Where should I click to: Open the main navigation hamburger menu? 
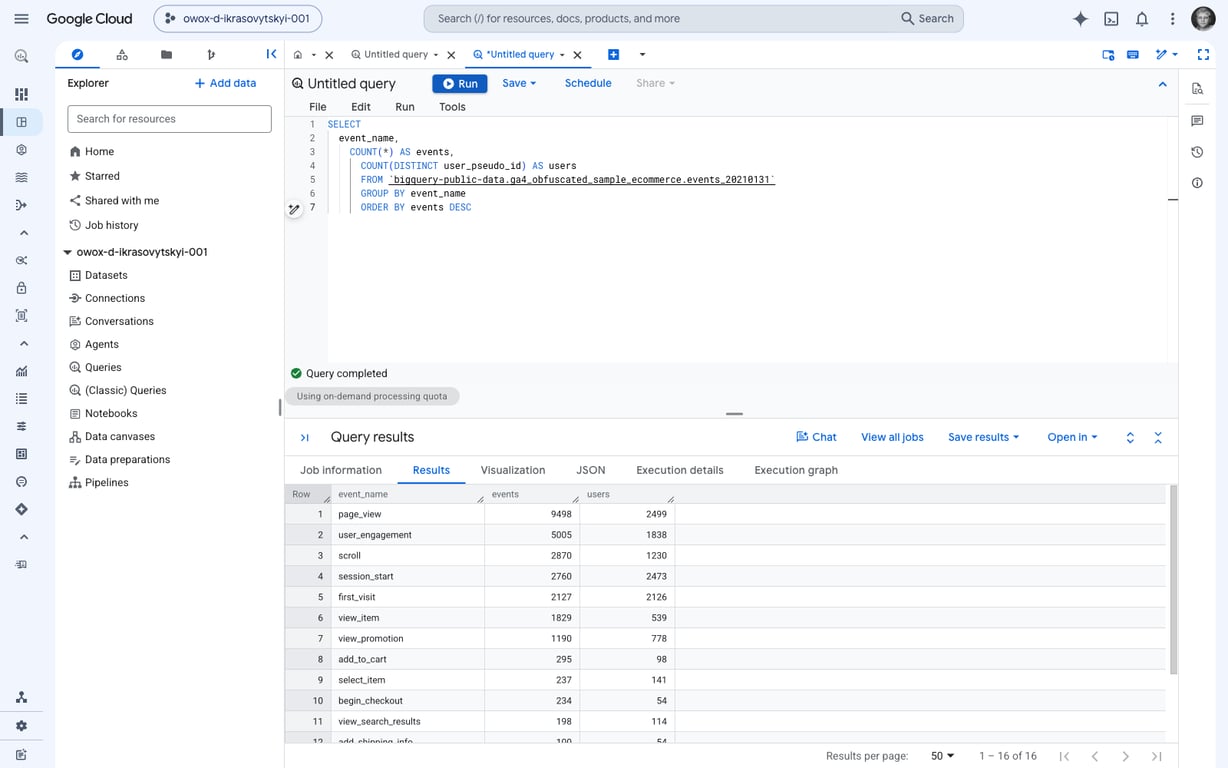pyautogui.click(x=22, y=18)
